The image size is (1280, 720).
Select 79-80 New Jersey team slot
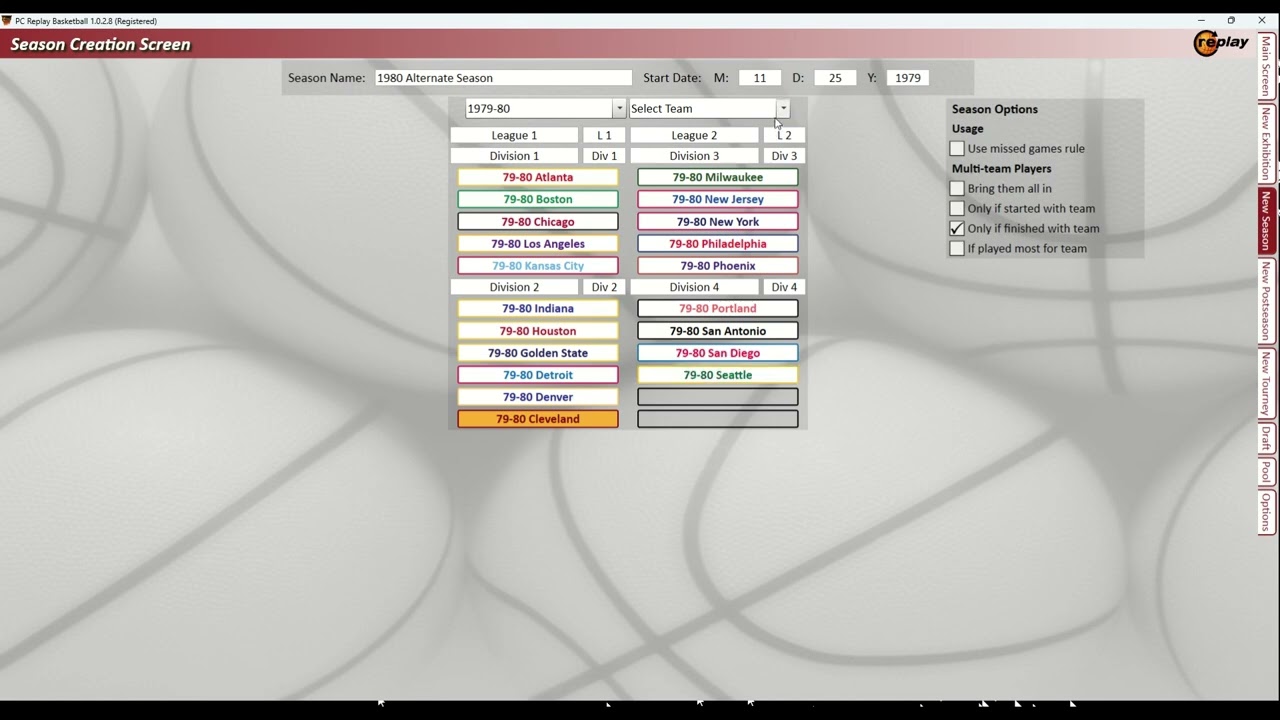click(x=718, y=199)
